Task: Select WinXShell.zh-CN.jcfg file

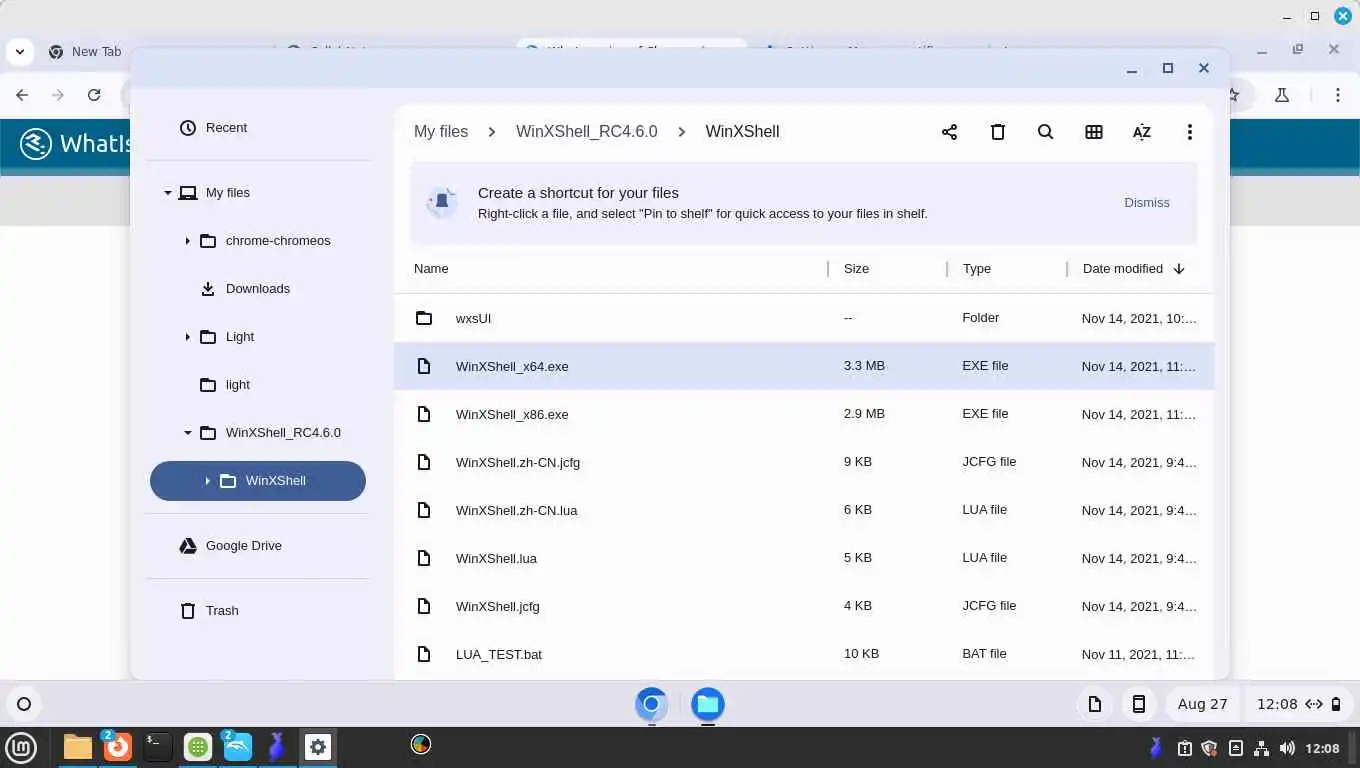Action: pos(804,462)
